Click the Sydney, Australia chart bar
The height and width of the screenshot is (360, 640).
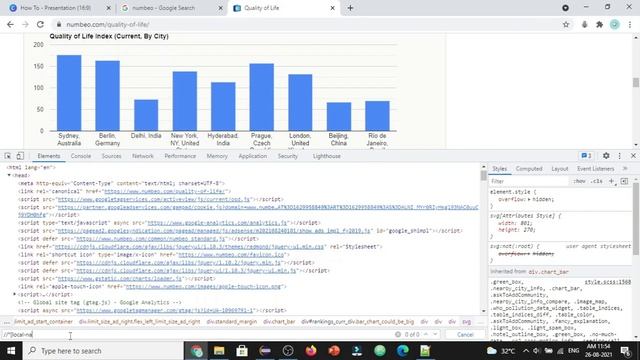(x=69, y=93)
